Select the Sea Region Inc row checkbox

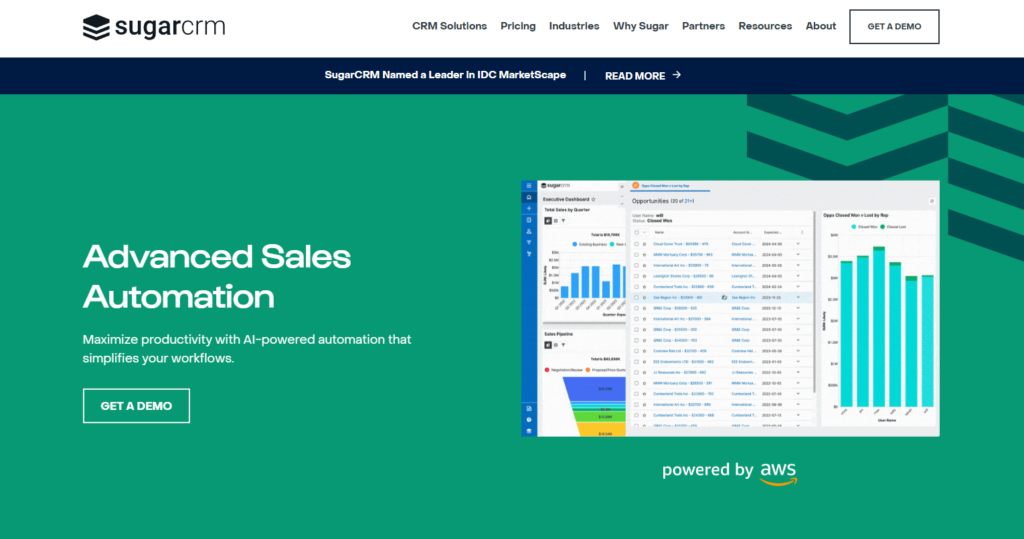tap(636, 298)
